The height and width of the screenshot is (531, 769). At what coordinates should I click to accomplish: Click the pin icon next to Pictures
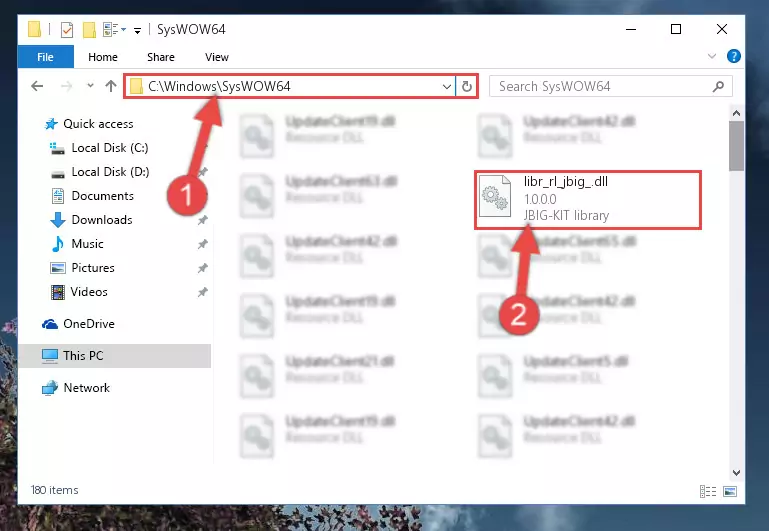point(202,268)
